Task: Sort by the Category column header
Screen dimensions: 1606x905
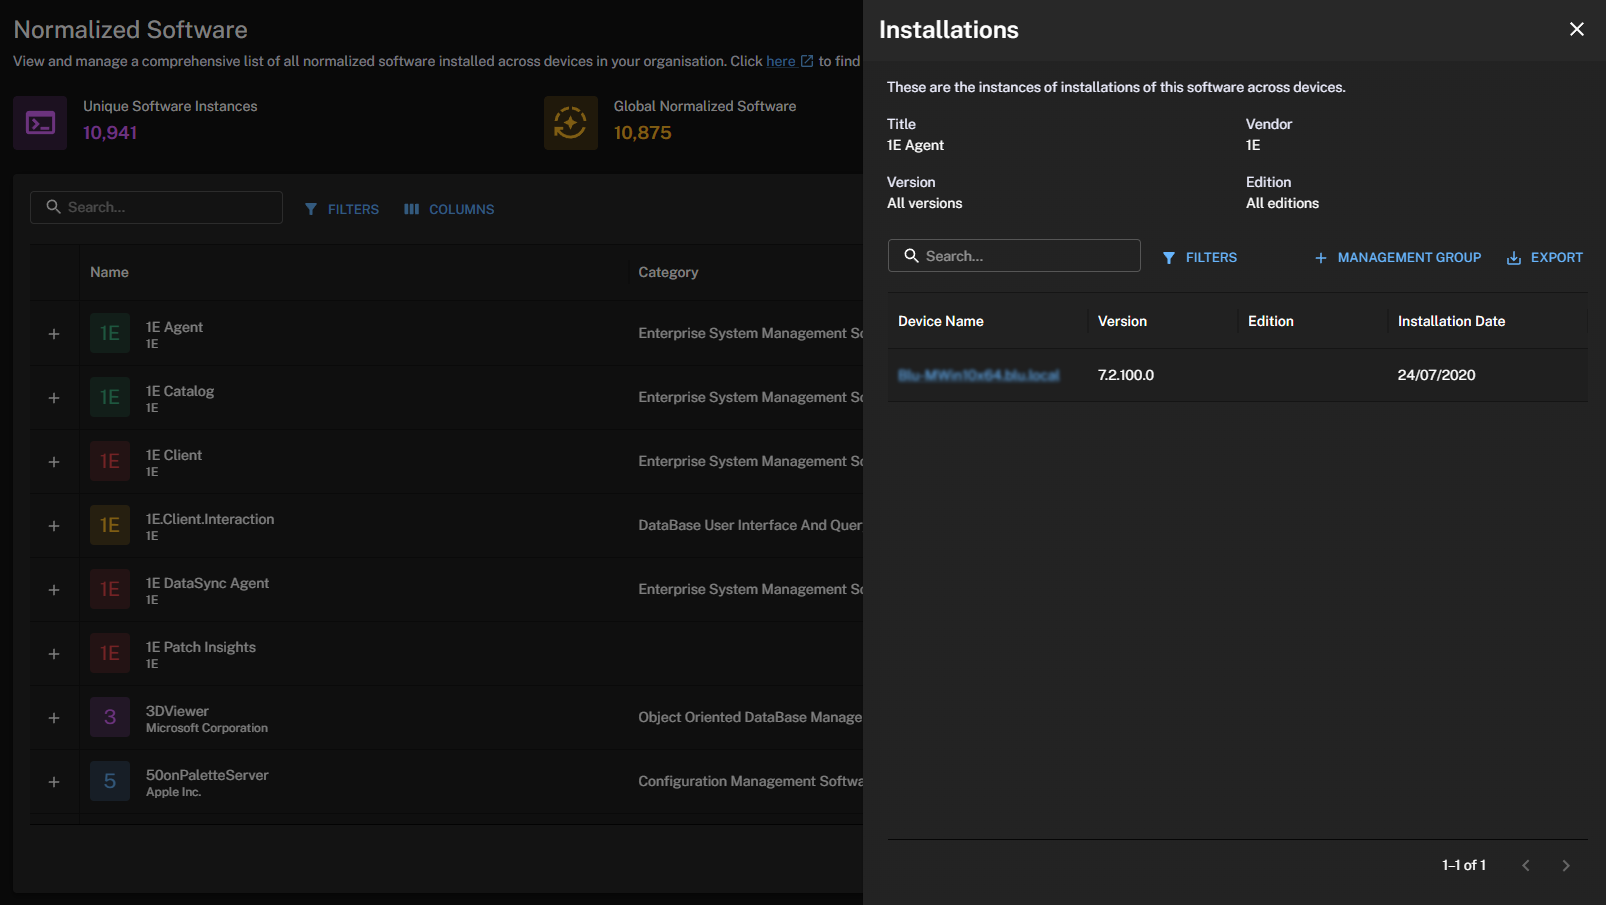Action: [668, 272]
